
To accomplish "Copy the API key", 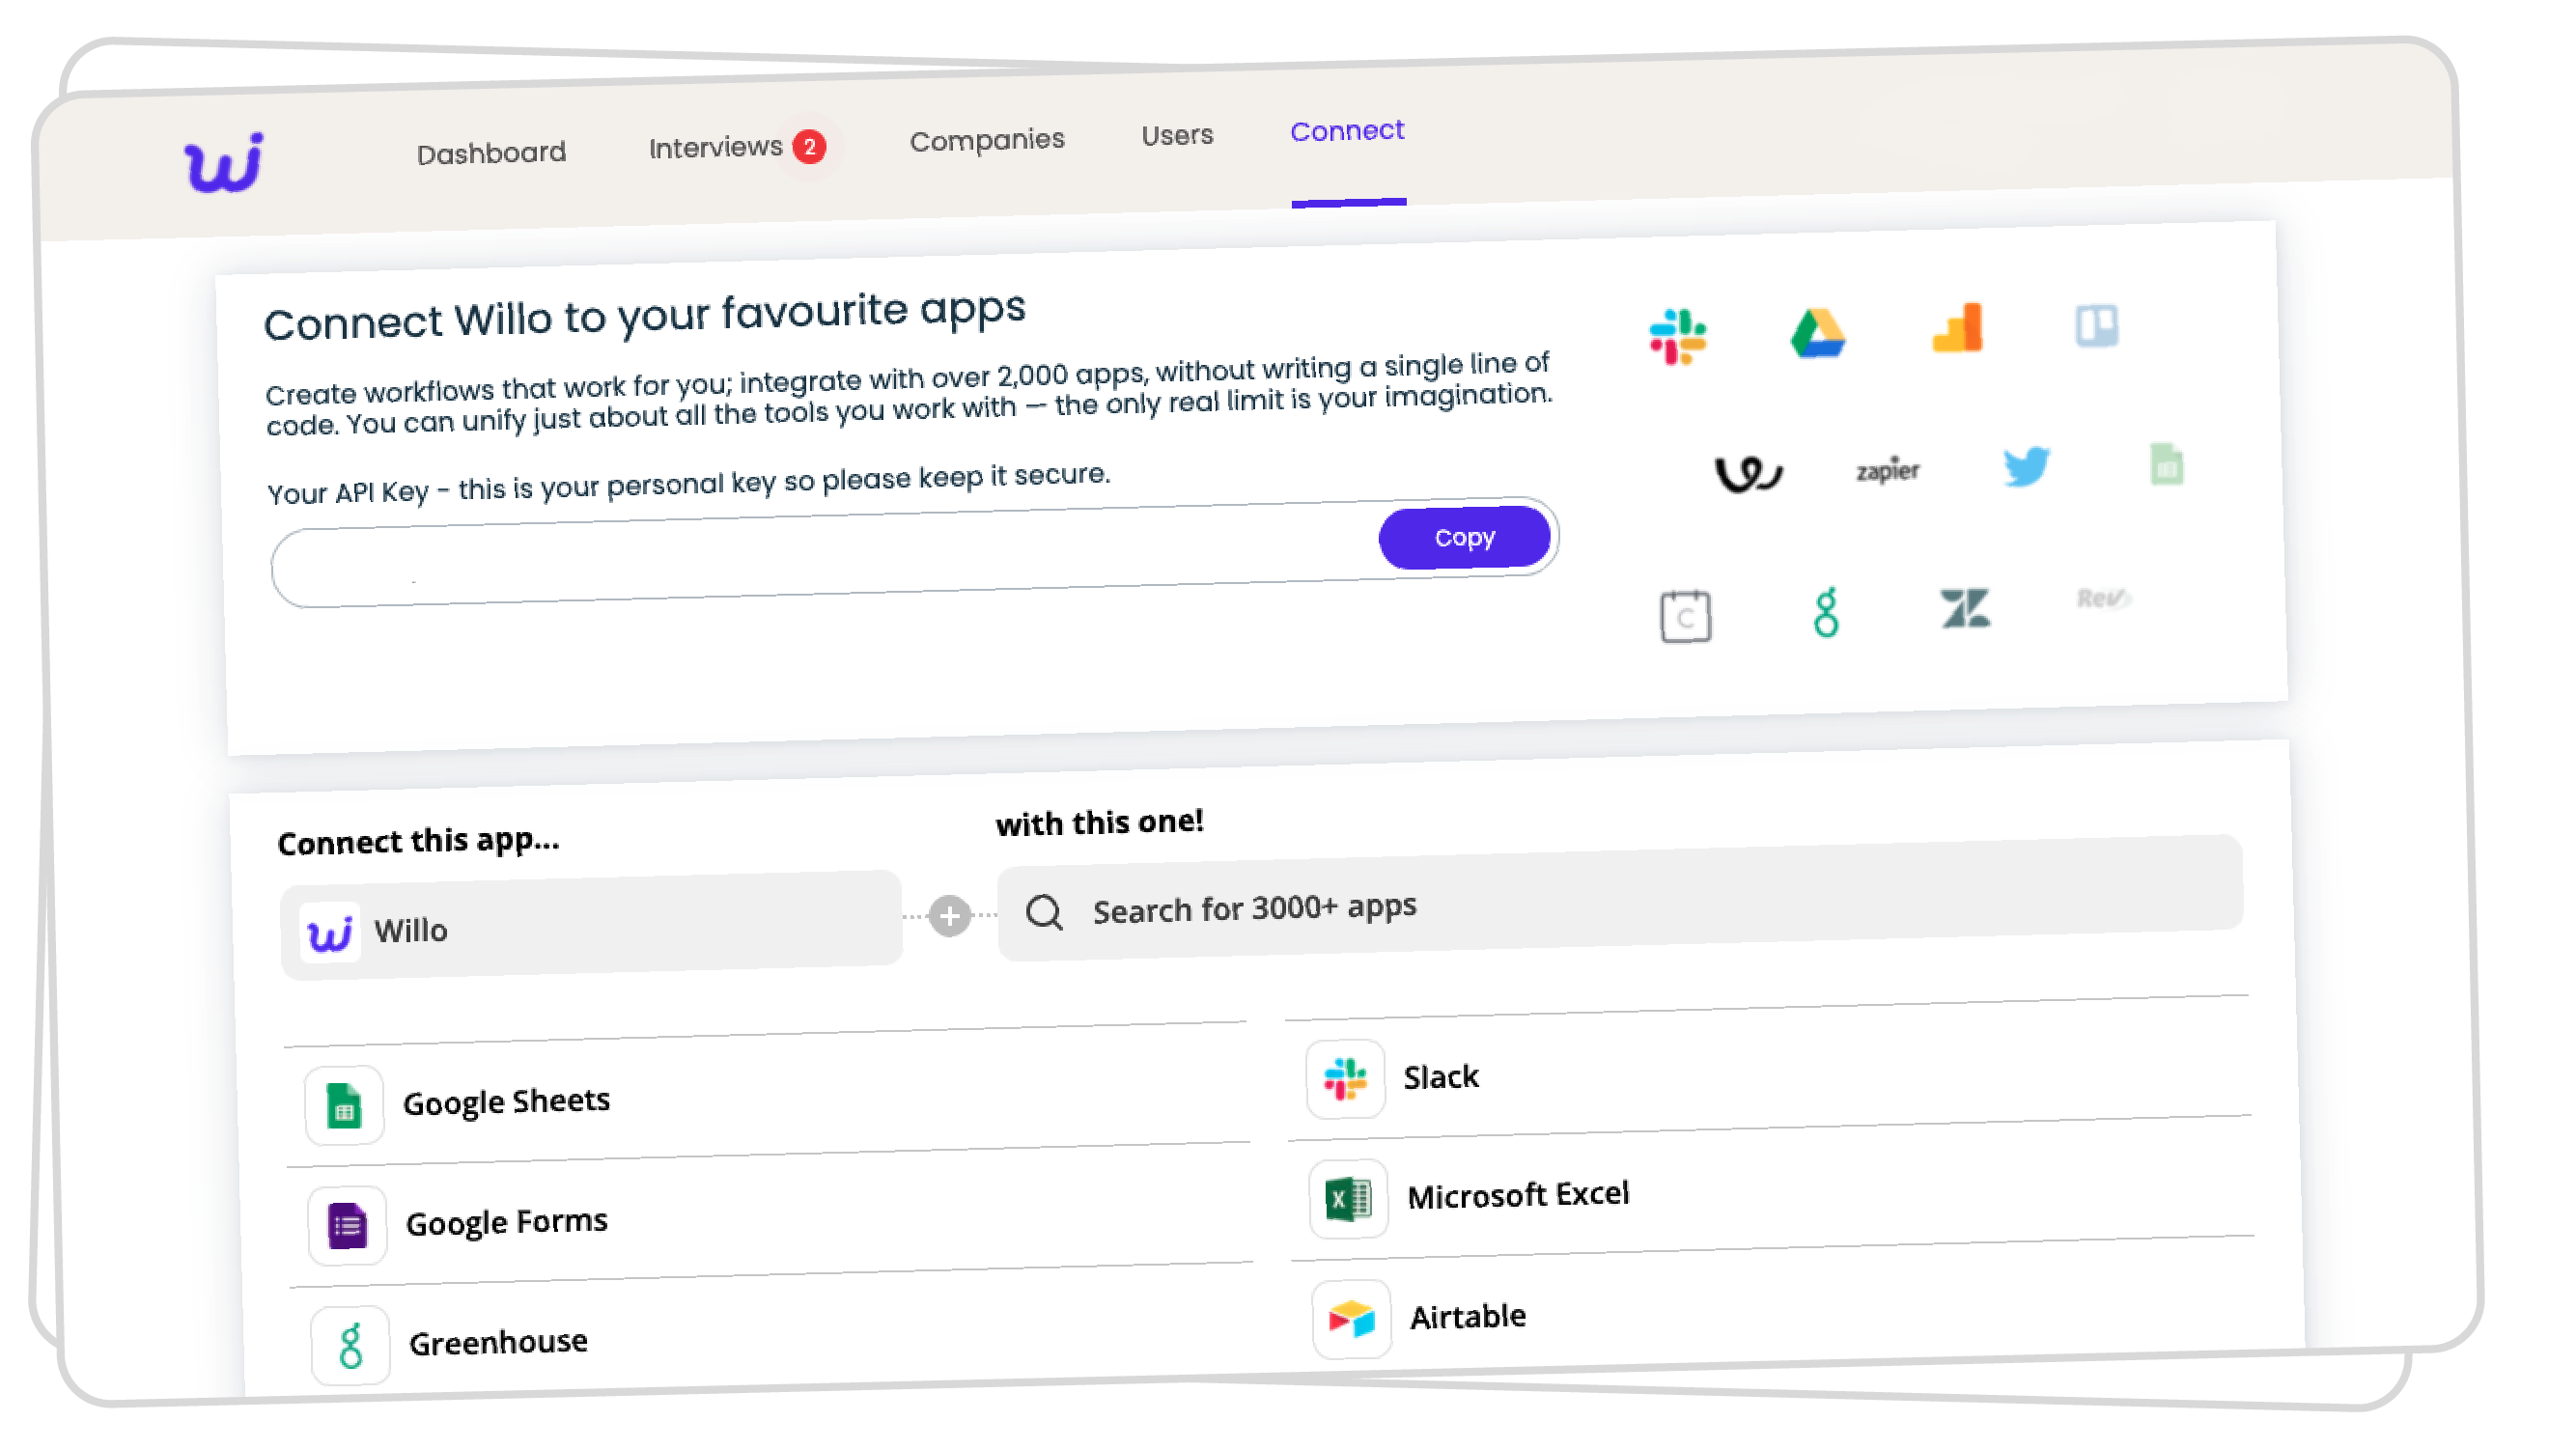I will (x=1464, y=538).
